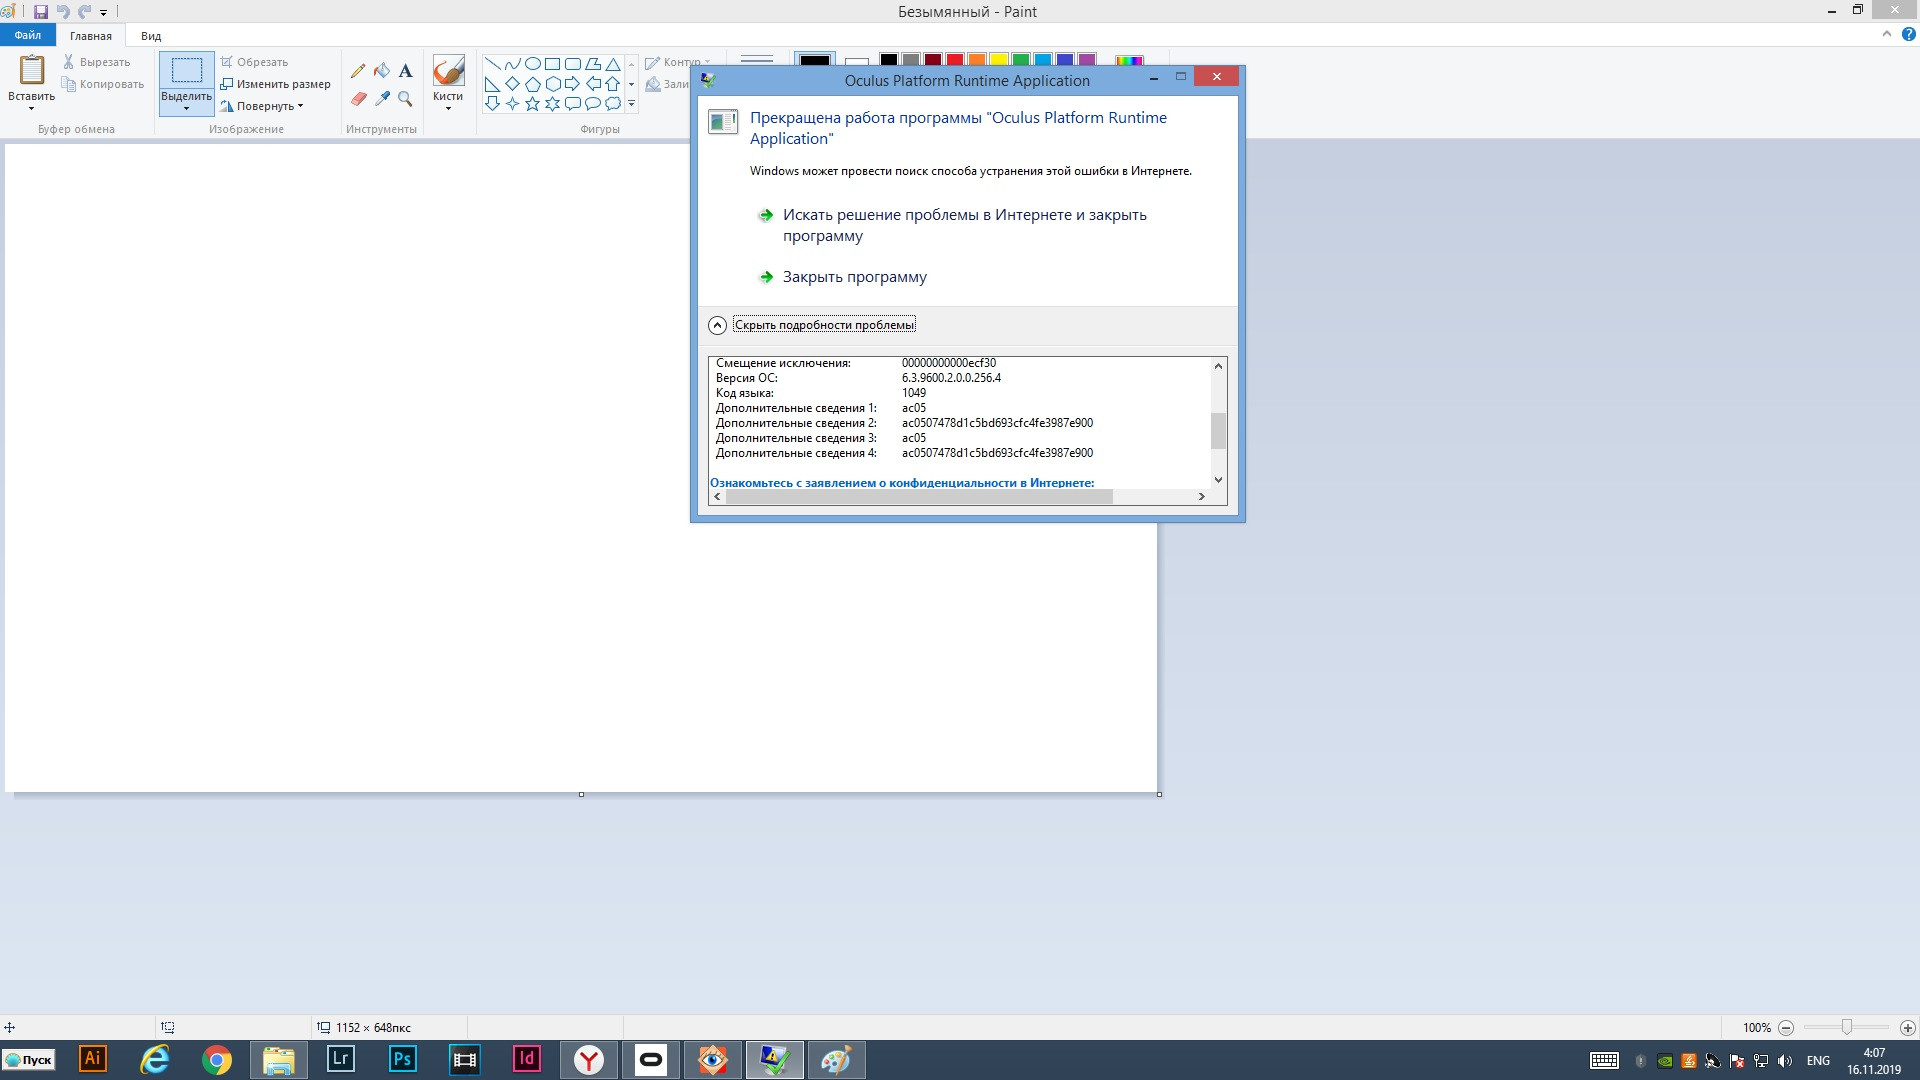Switch to the Вид ribbon tab
This screenshot has height=1080, width=1920.
(x=151, y=36)
